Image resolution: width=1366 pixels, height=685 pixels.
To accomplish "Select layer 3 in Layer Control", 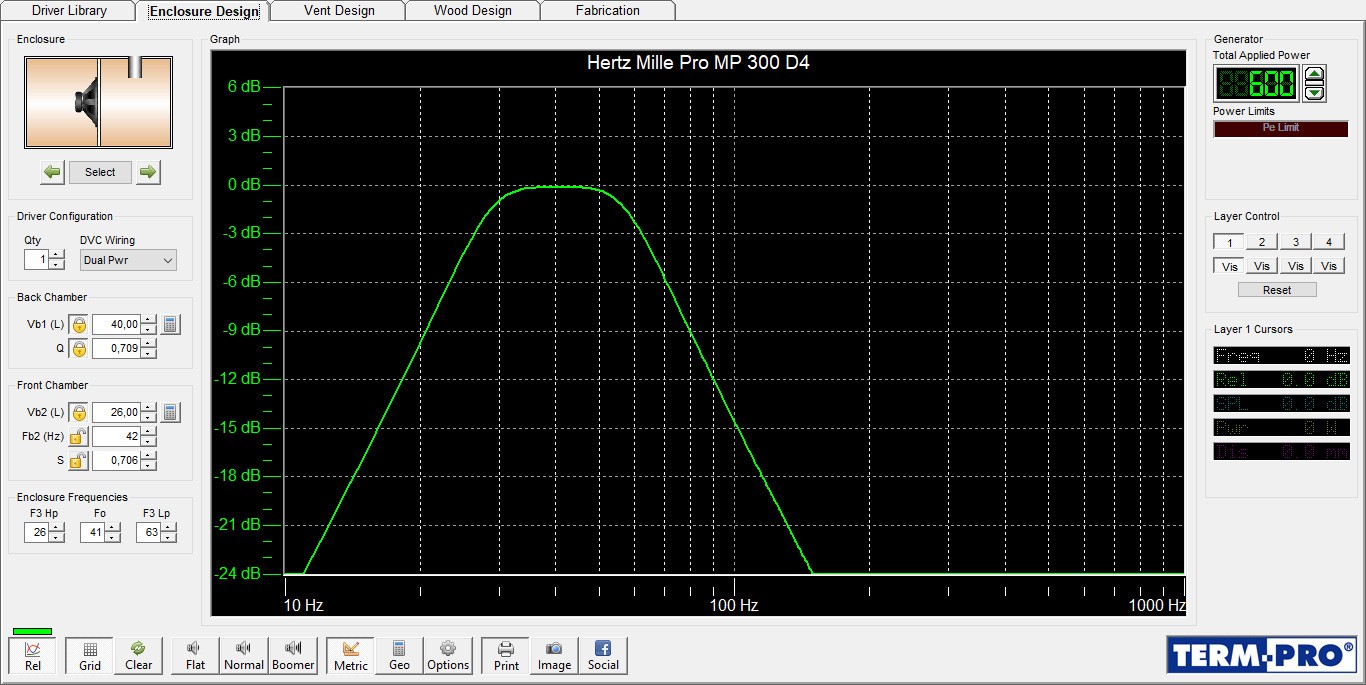I will click(x=1296, y=242).
